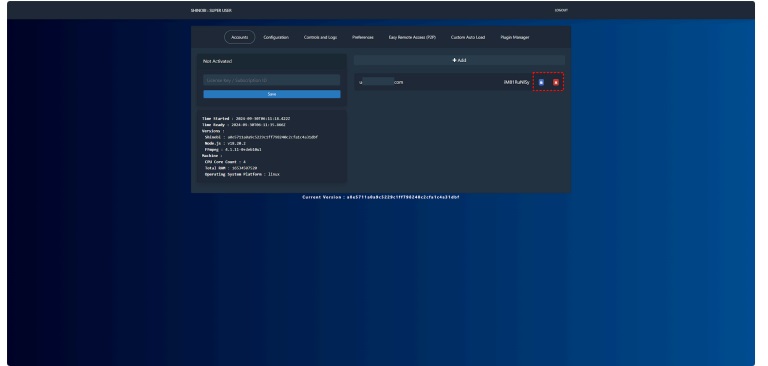Screen dimensions: 768x366
Task: Click the account group key text
Action: 517,82
